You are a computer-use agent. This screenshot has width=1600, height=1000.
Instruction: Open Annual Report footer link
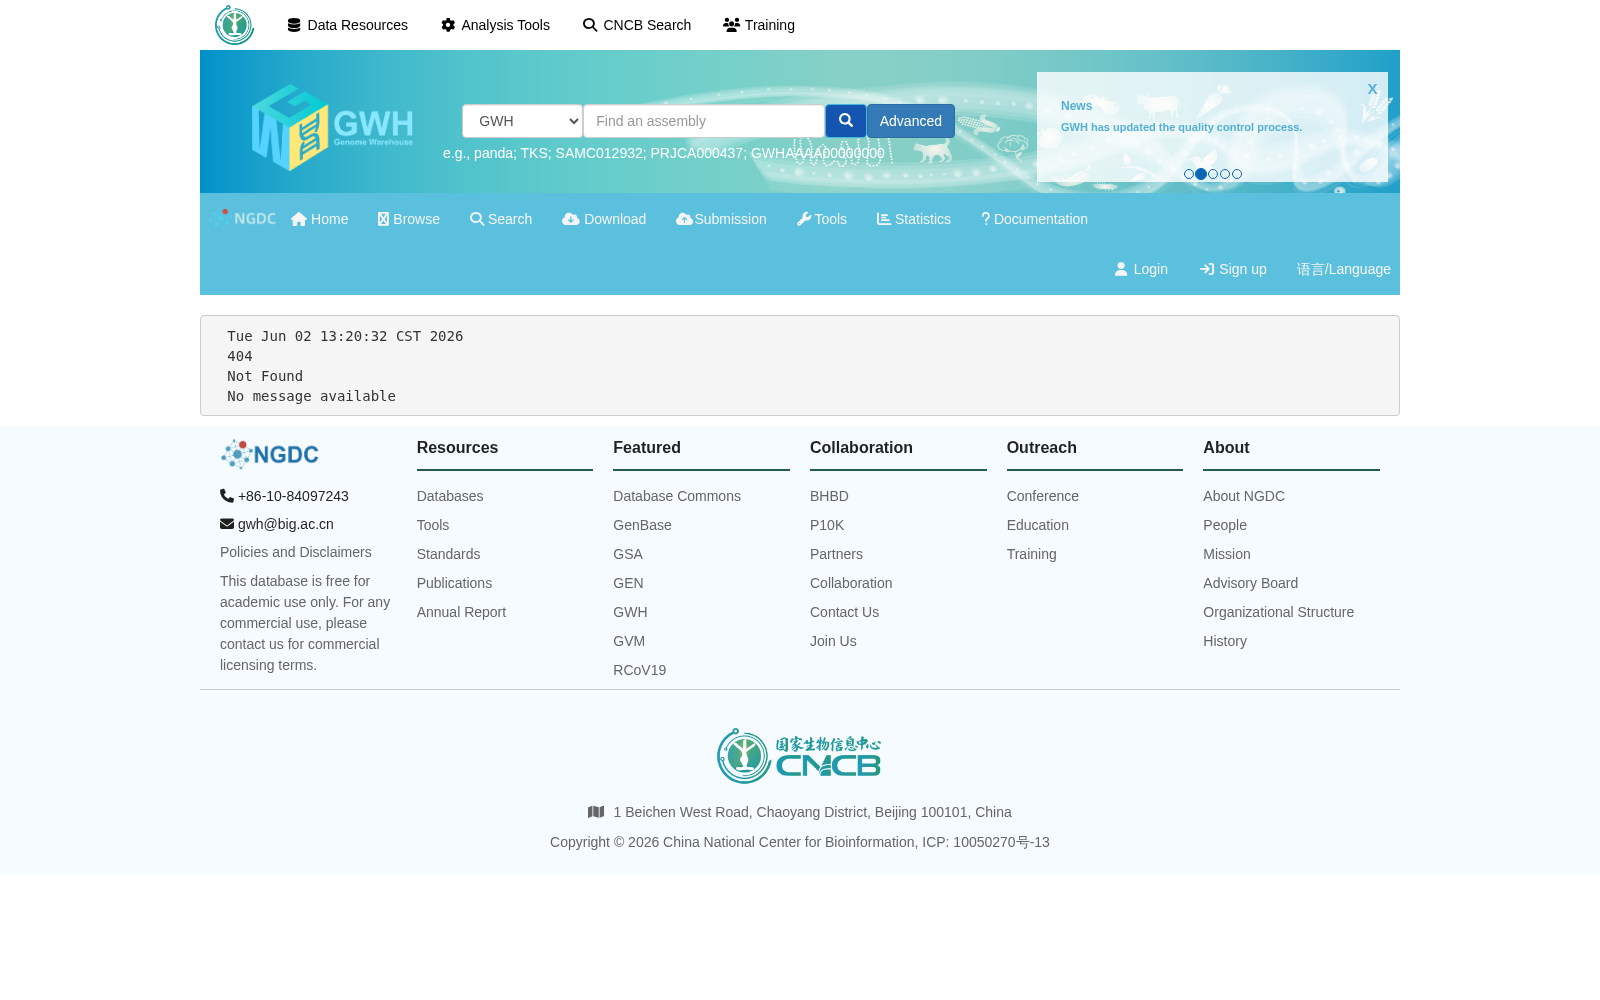pyautogui.click(x=461, y=612)
